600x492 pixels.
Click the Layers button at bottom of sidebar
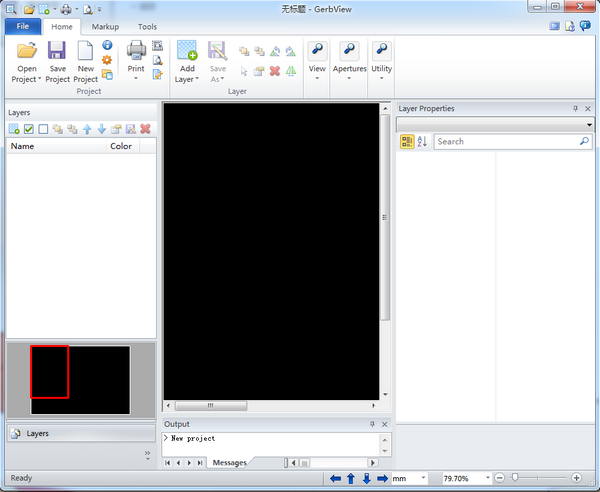(x=38, y=434)
